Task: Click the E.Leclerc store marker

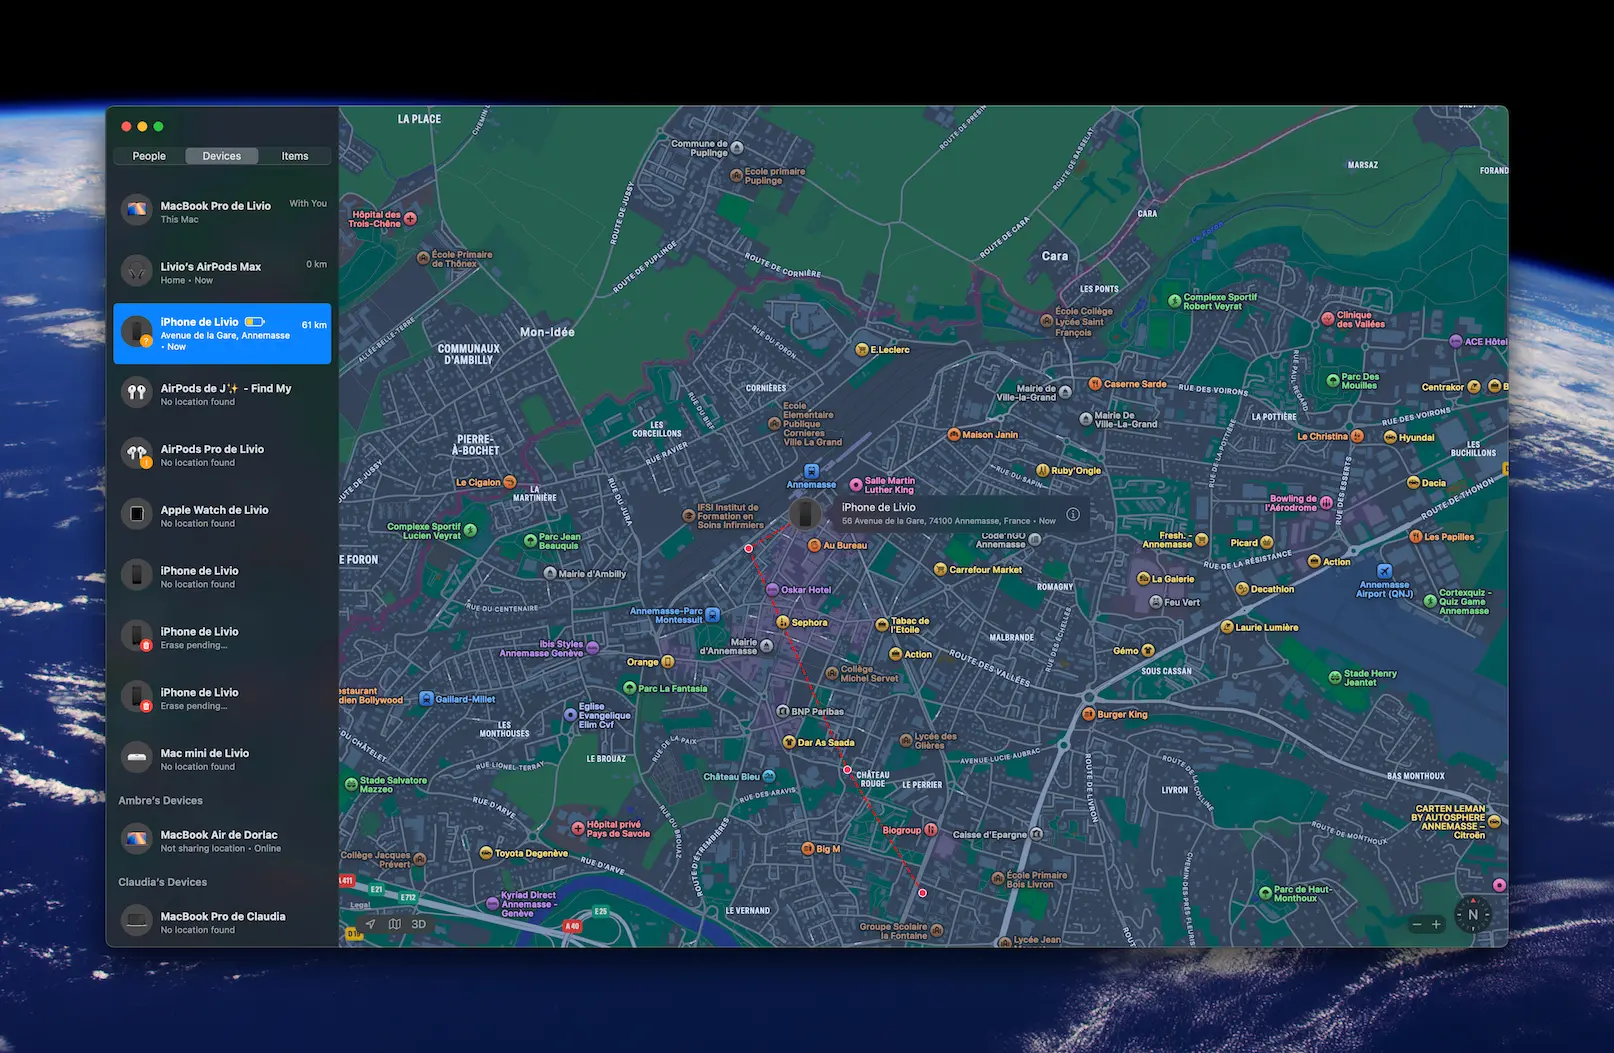Action: coord(861,350)
